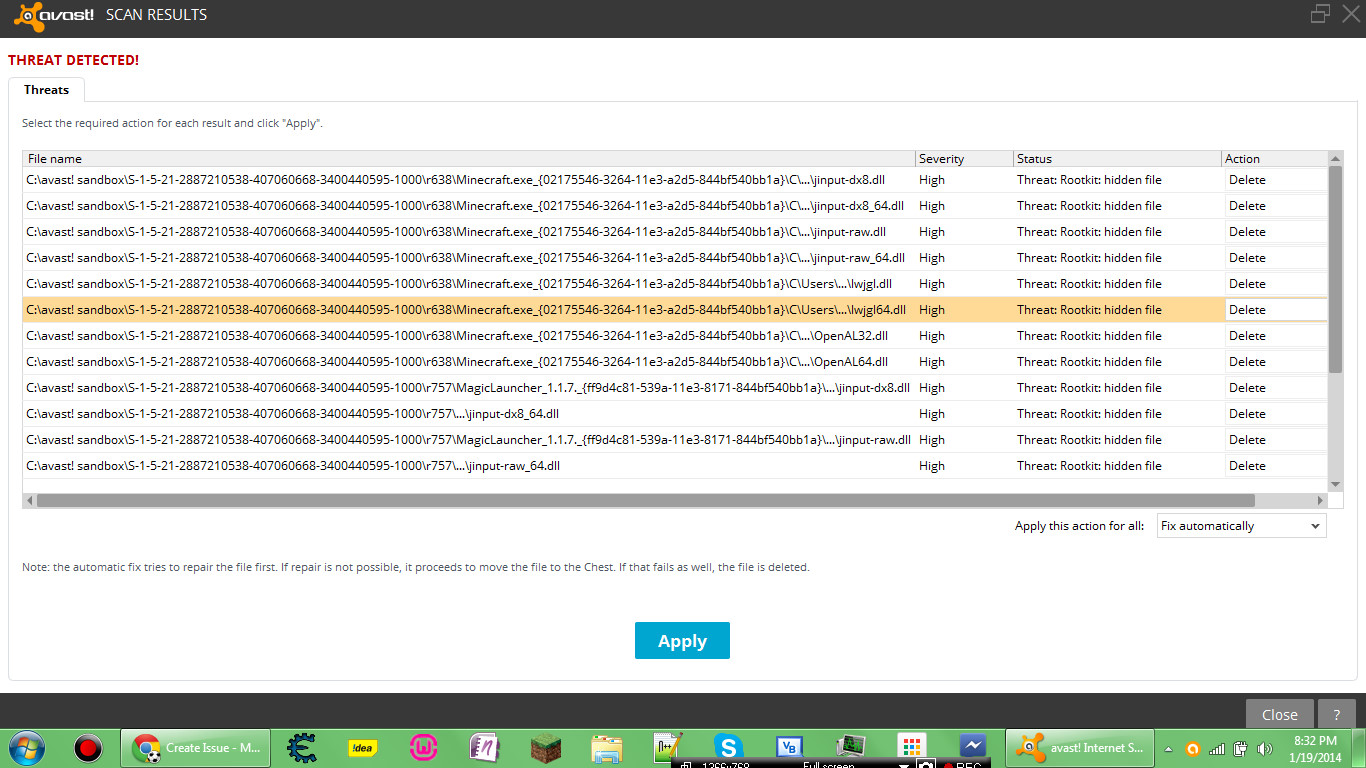Sort threats by Status column
Viewport: 1366px width, 768px height.
[x=1117, y=158]
